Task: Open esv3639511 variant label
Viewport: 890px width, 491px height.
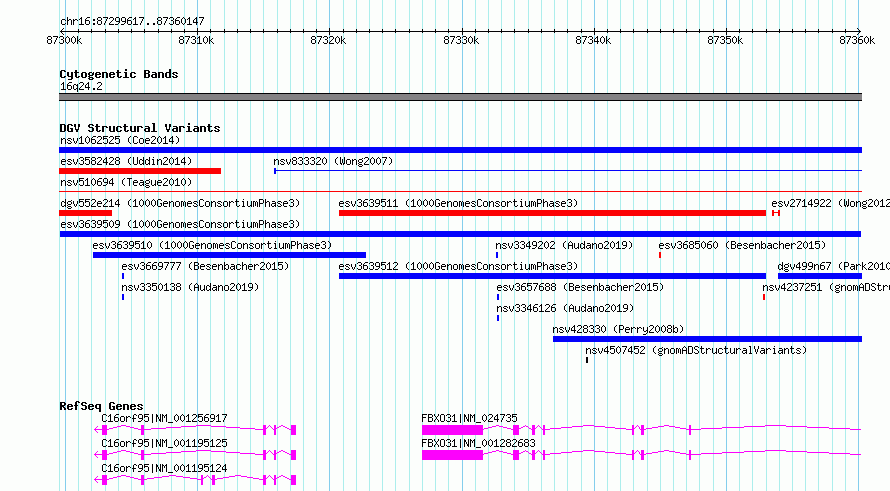Action: pos(458,203)
